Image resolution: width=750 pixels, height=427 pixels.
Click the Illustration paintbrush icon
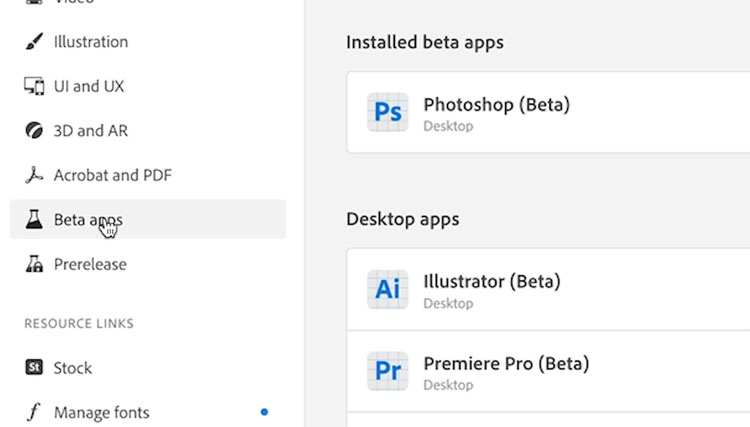click(x=34, y=42)
